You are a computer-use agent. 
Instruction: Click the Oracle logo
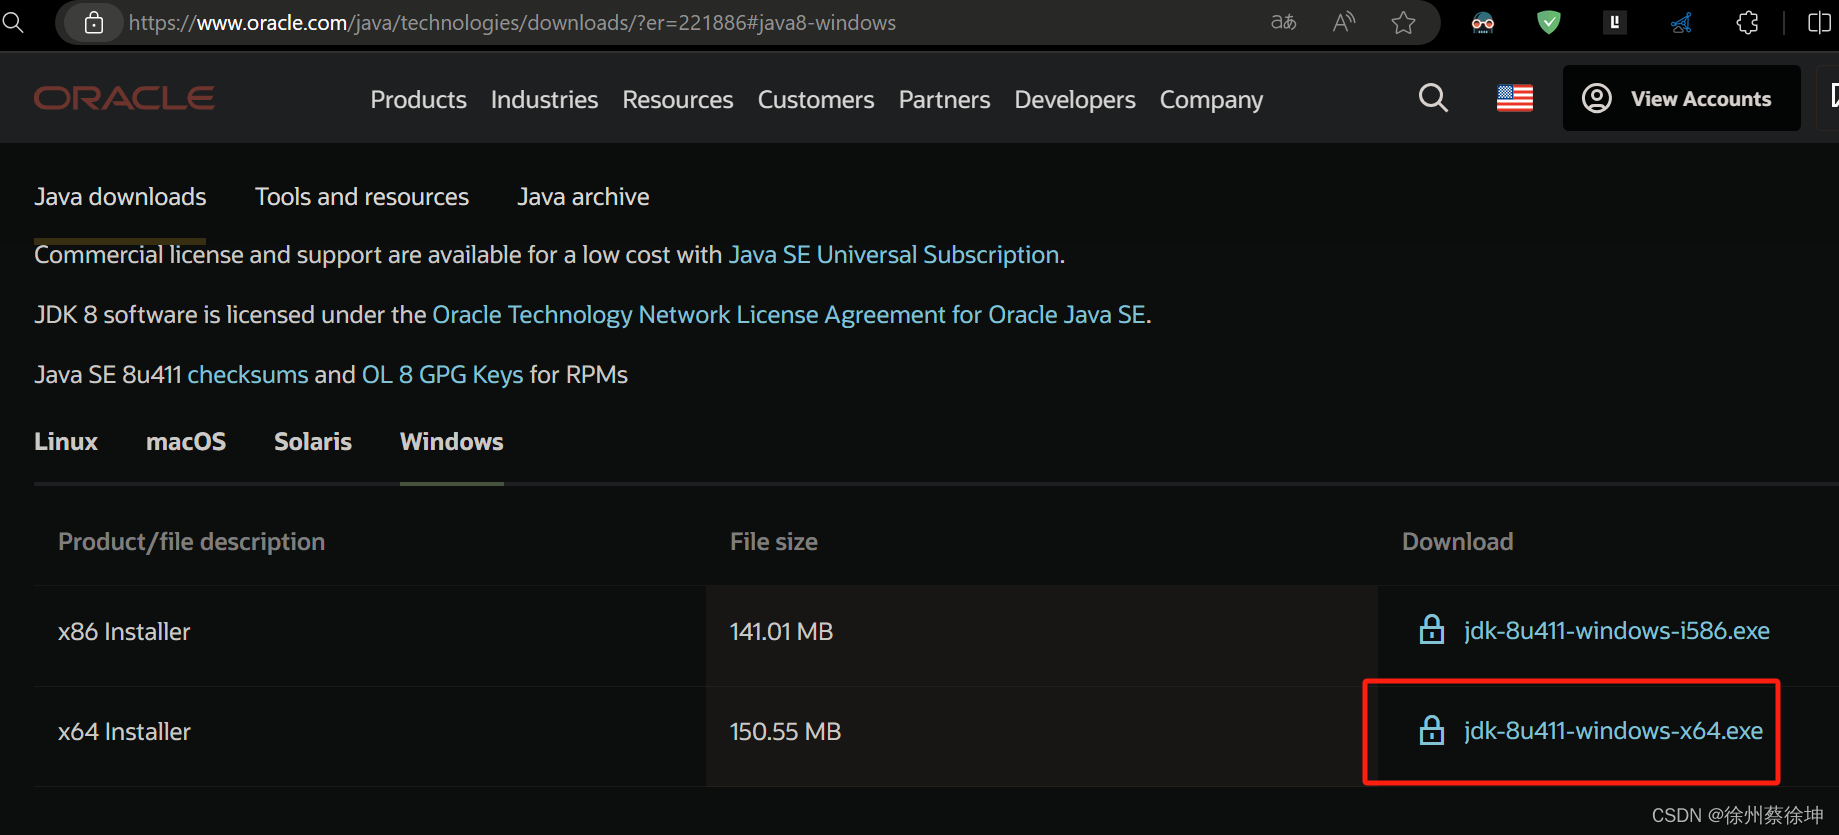(124, 98)
